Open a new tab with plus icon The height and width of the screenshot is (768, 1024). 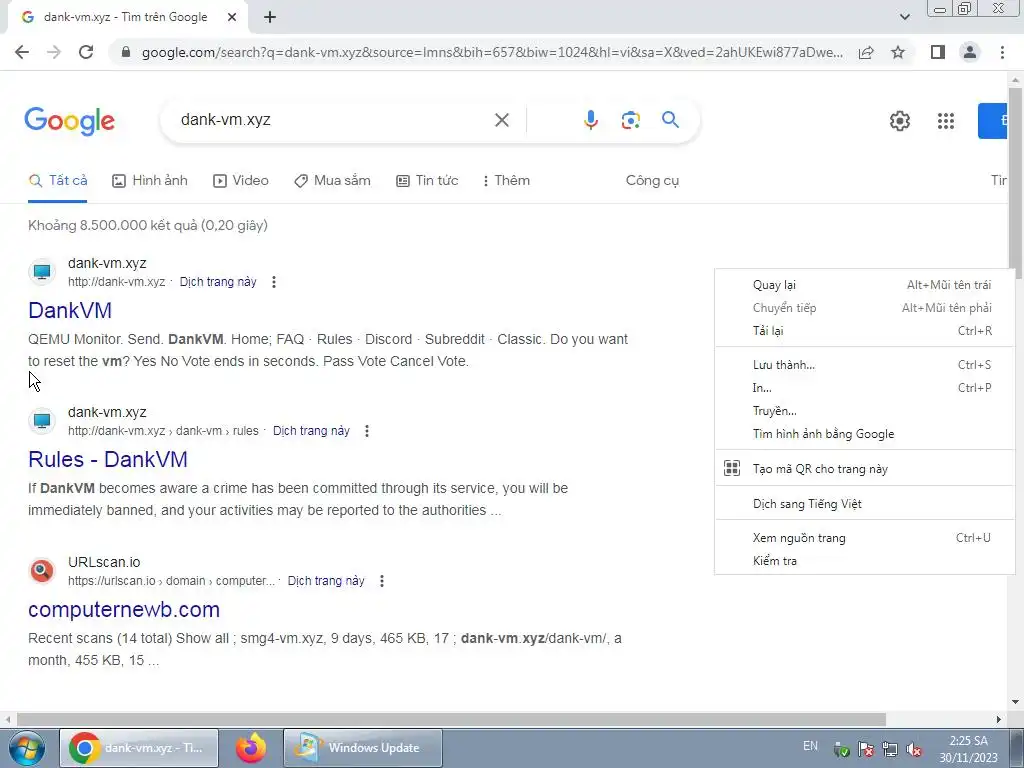[x=270, y=17]
